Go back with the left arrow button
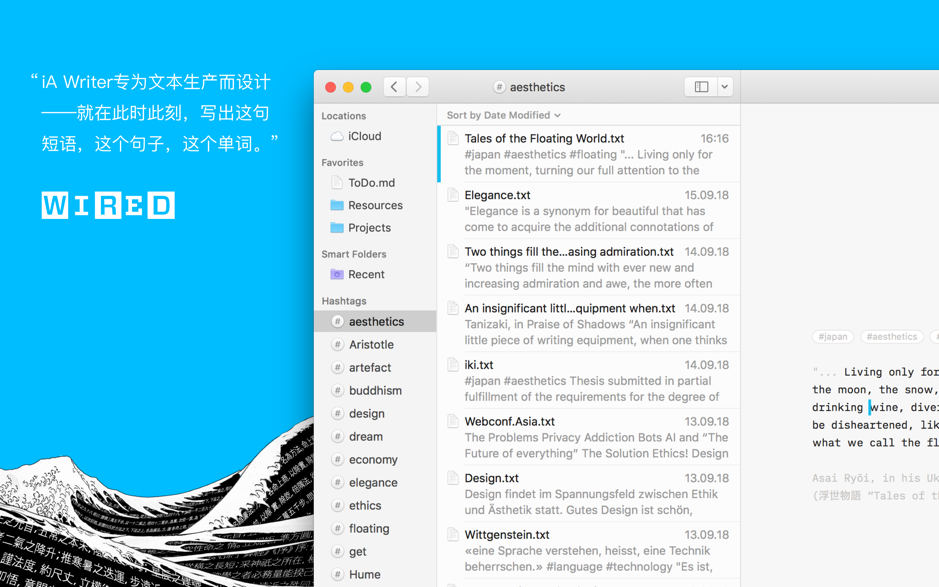Image resolution: width=939 pixels, height=587 pixels. pos(394,87)
